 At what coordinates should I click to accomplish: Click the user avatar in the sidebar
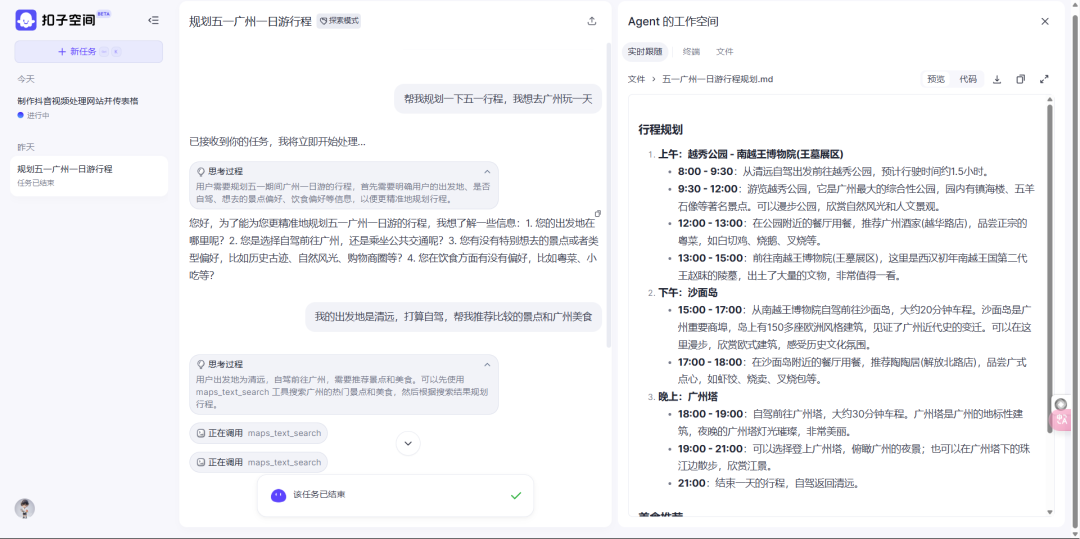pyautogui.click(x=25, y=509)
